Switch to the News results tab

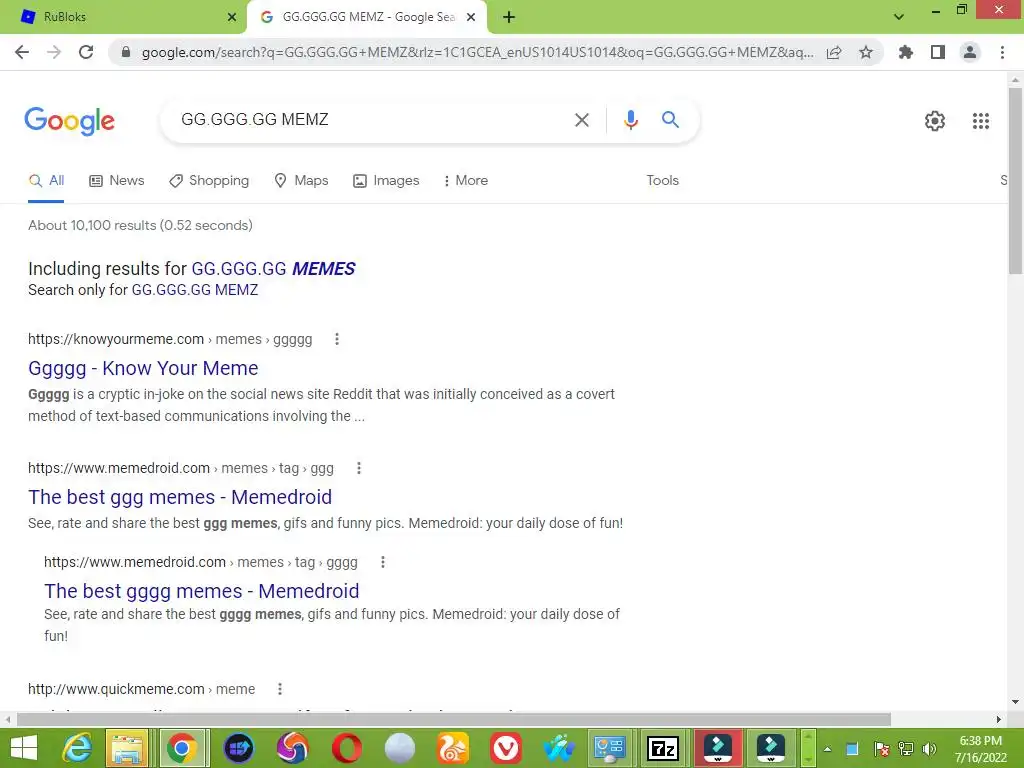pos(117,181)
